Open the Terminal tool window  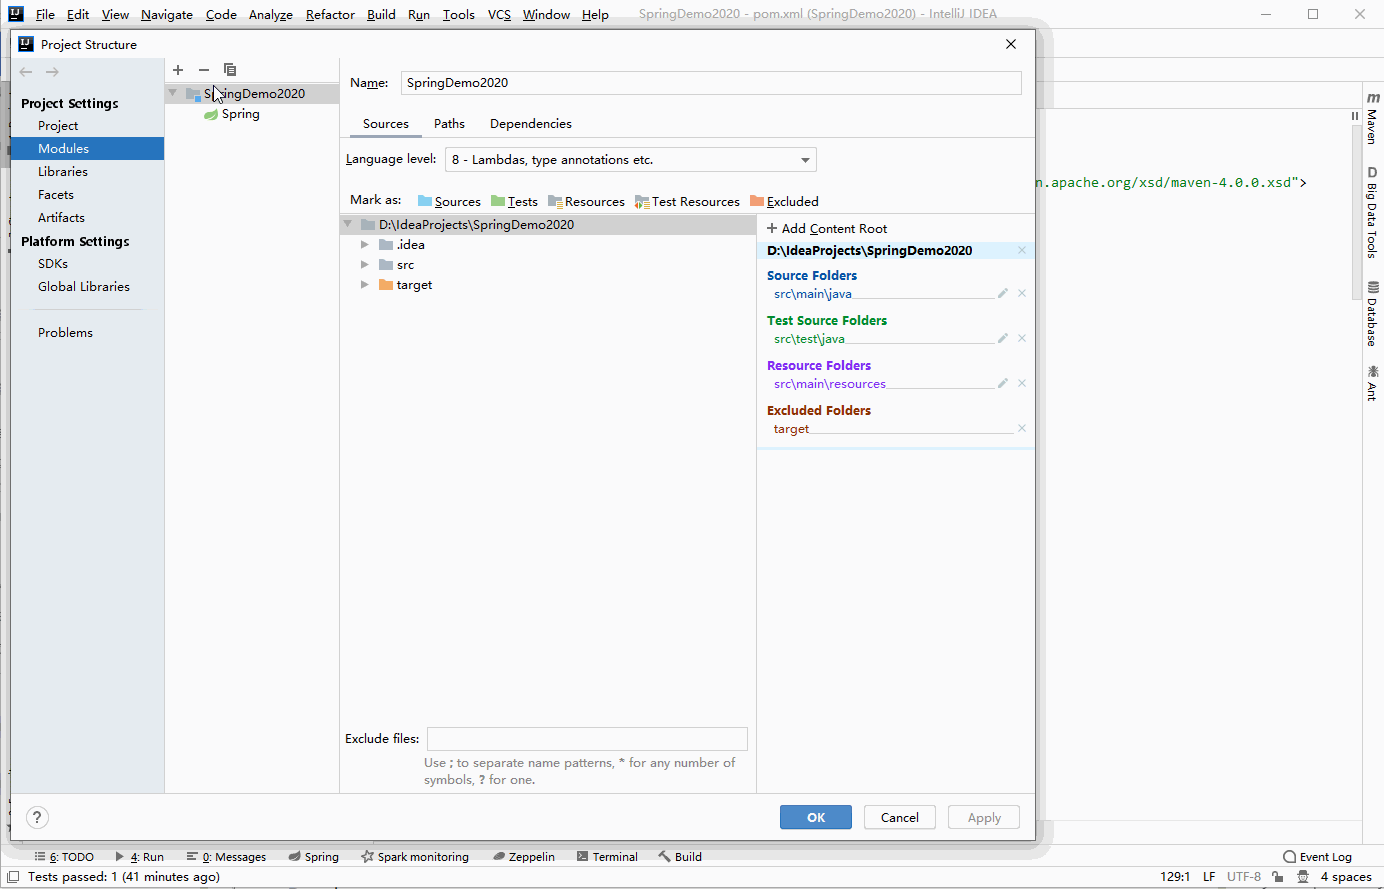(606, 857)
